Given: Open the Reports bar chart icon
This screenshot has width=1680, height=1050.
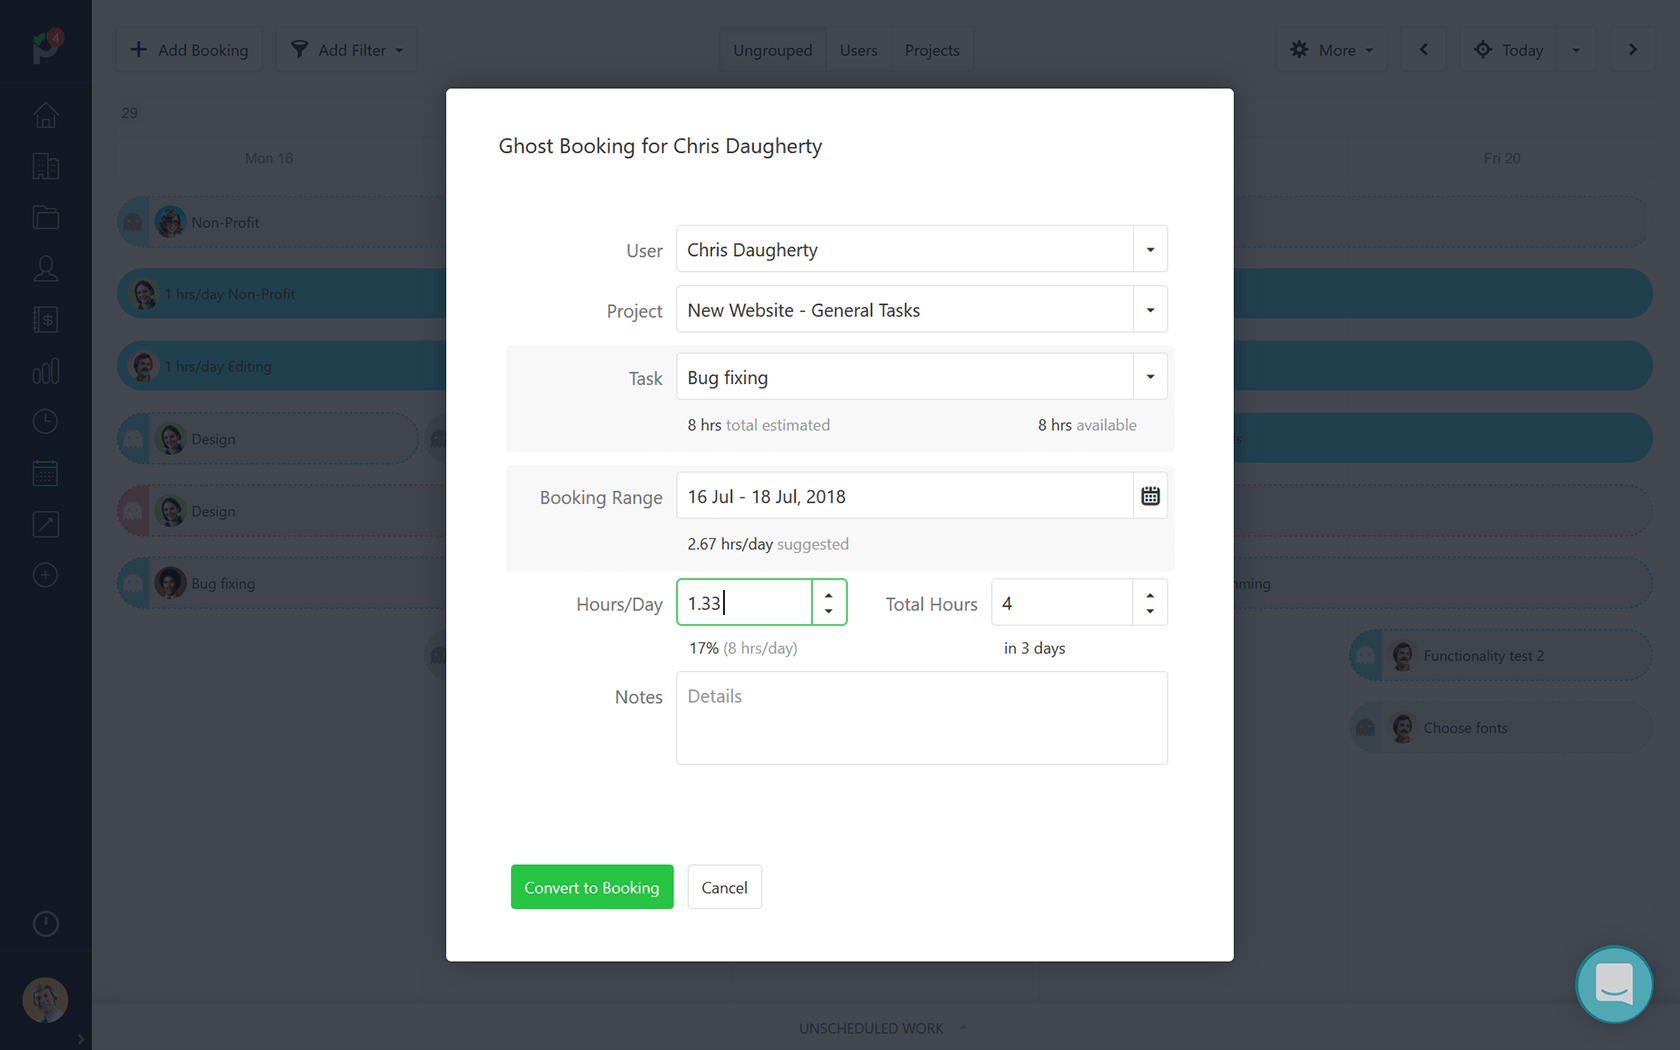Looking at the screenshot, I should point(45,371).
